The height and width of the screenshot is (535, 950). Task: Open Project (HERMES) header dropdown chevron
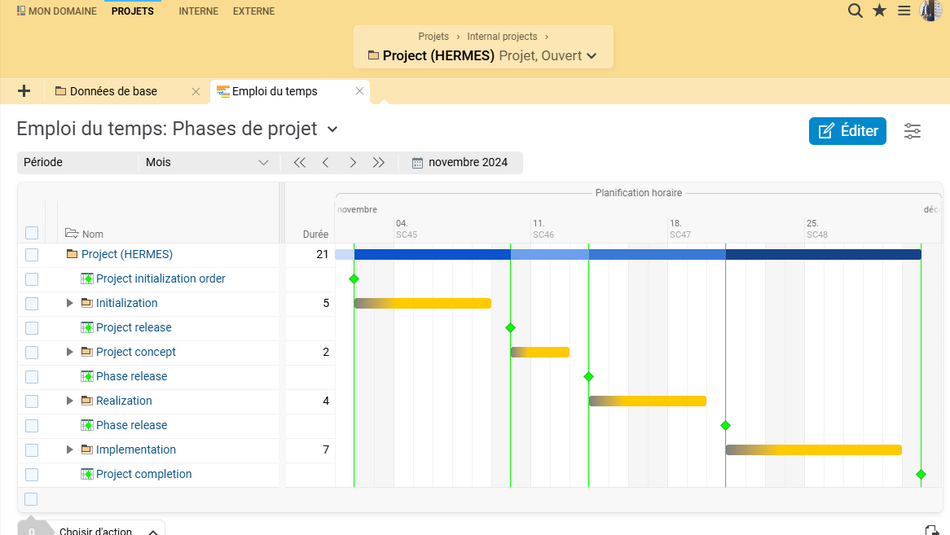click(x=592, y=56)
